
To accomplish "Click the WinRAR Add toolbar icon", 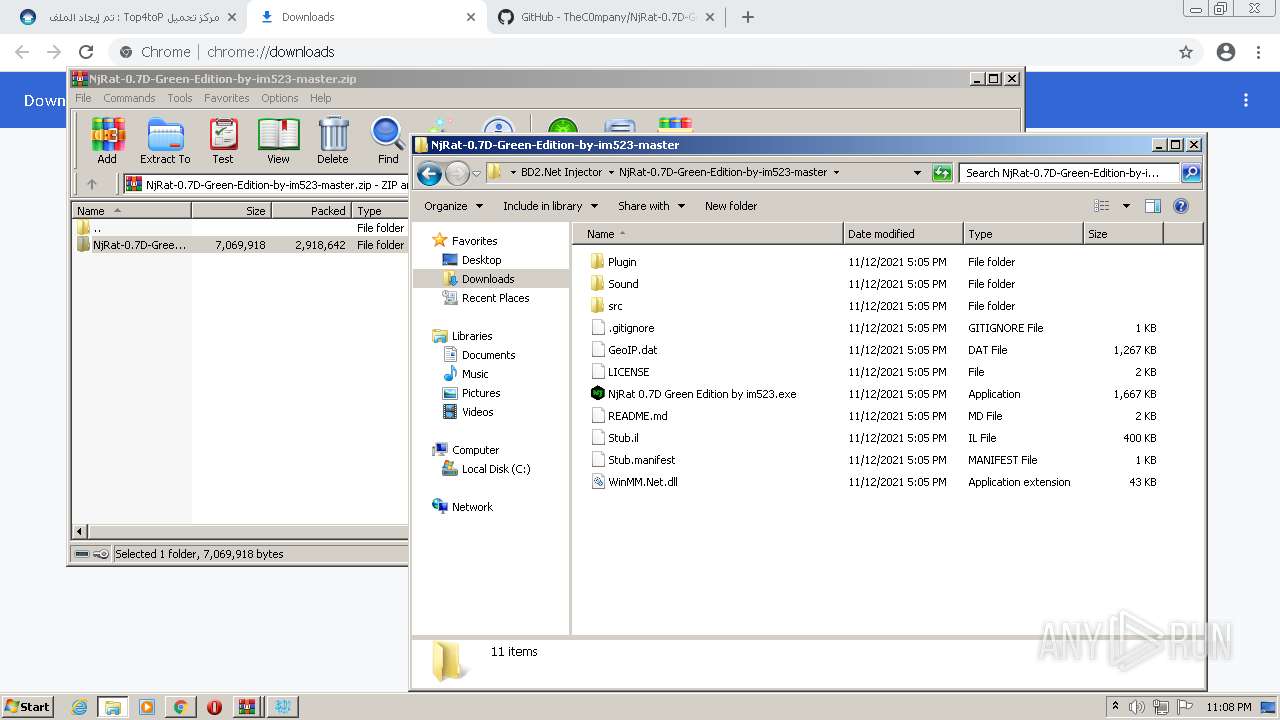I will pos(107,140).
